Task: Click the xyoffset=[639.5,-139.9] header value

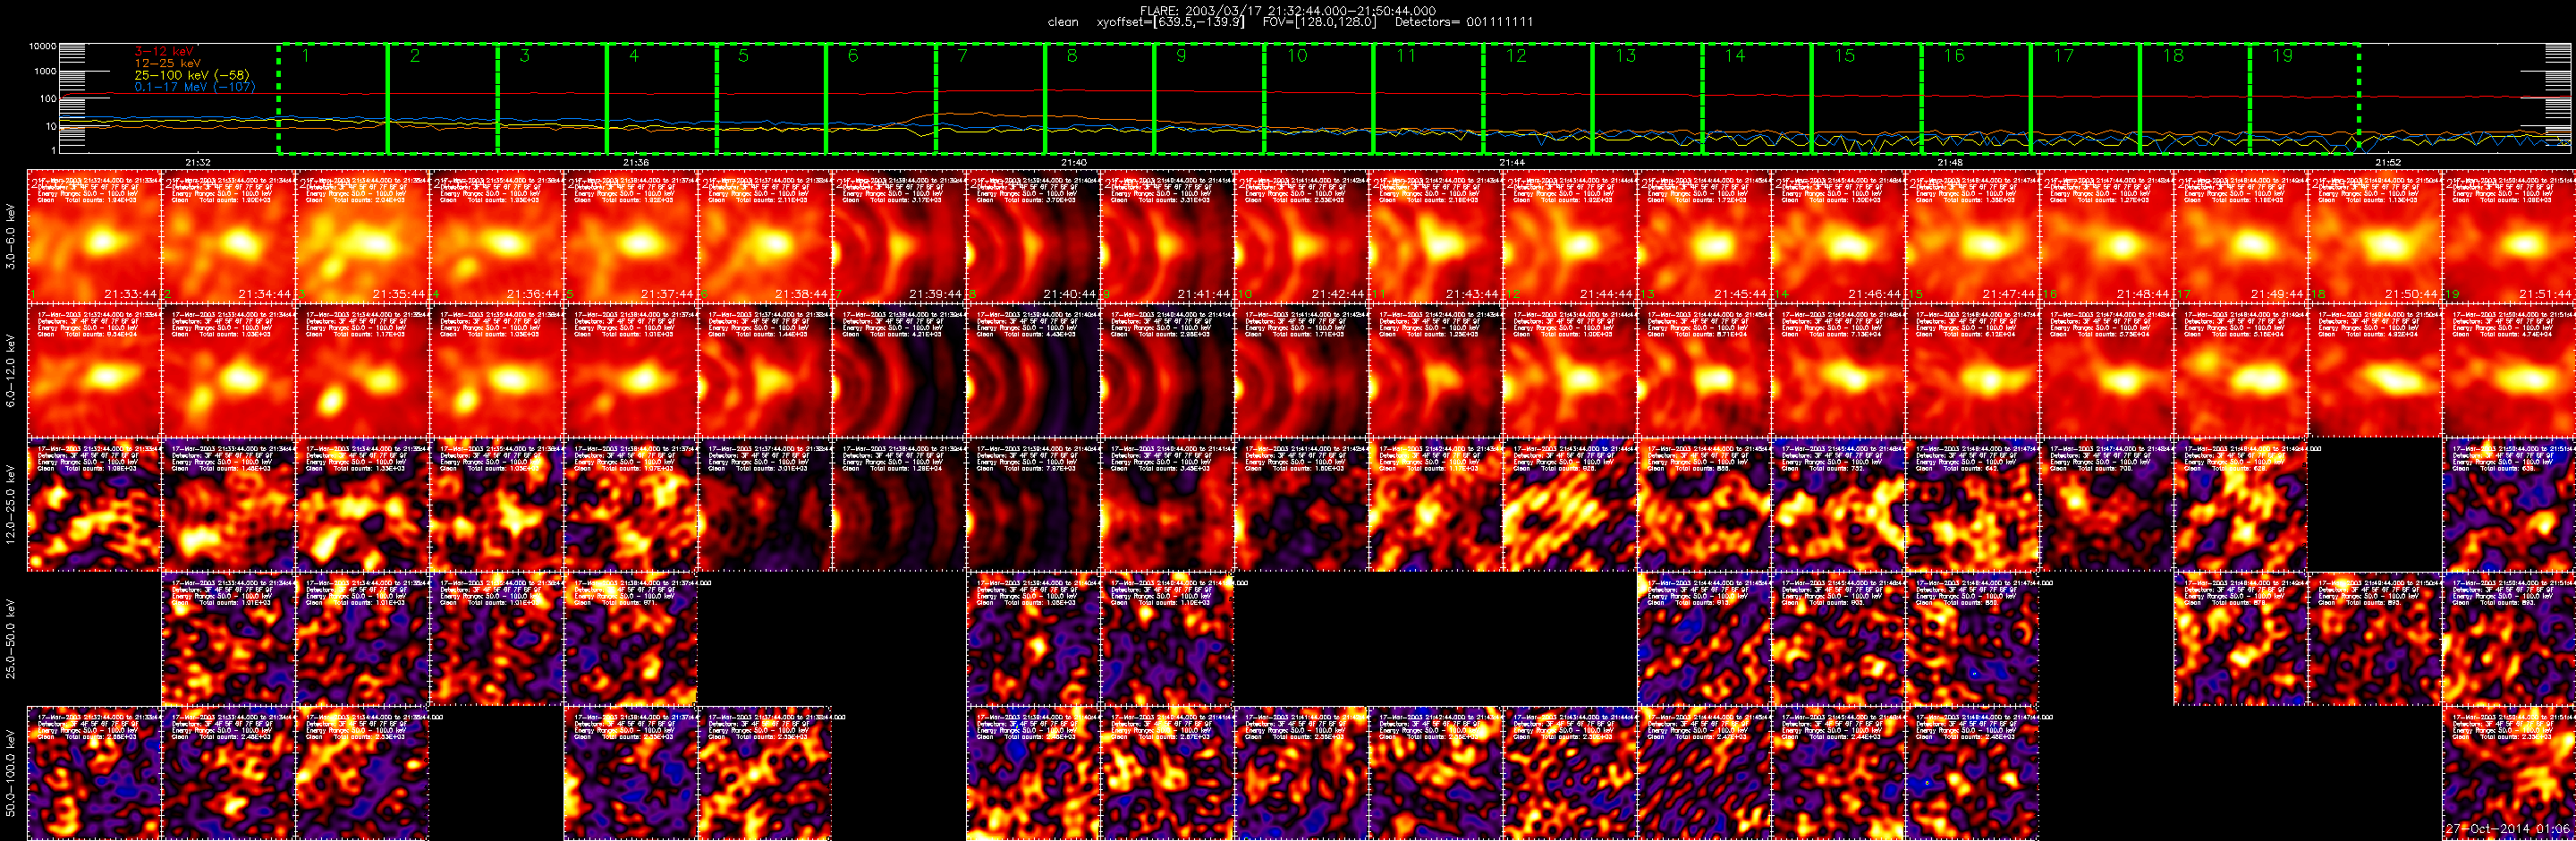Action: coord(1171,22)
